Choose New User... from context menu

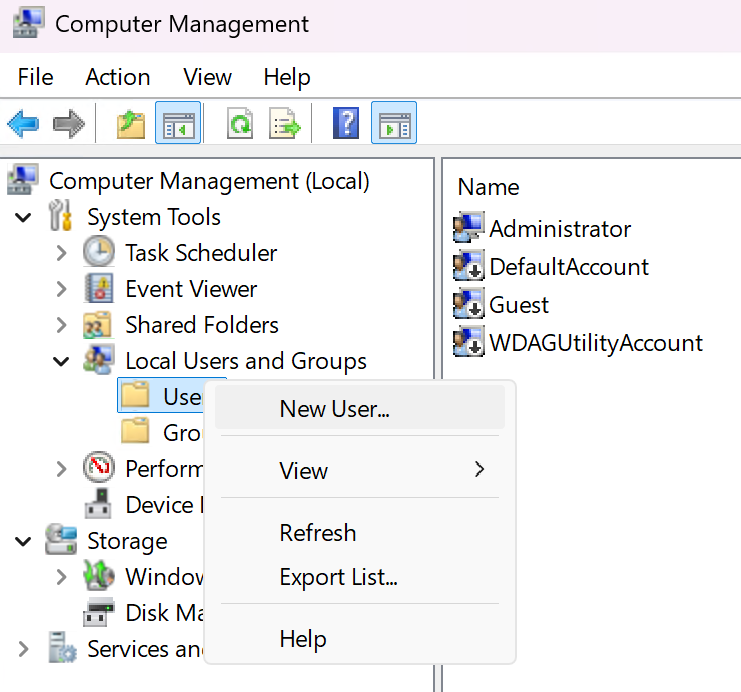(360, 407)
